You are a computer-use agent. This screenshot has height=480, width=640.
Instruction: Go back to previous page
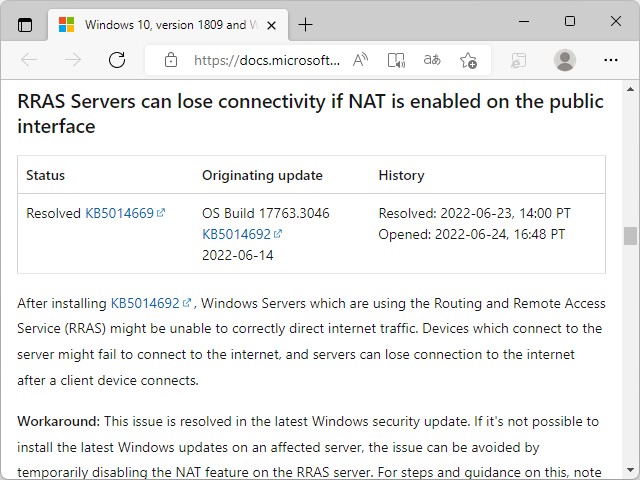click(29, 60)
